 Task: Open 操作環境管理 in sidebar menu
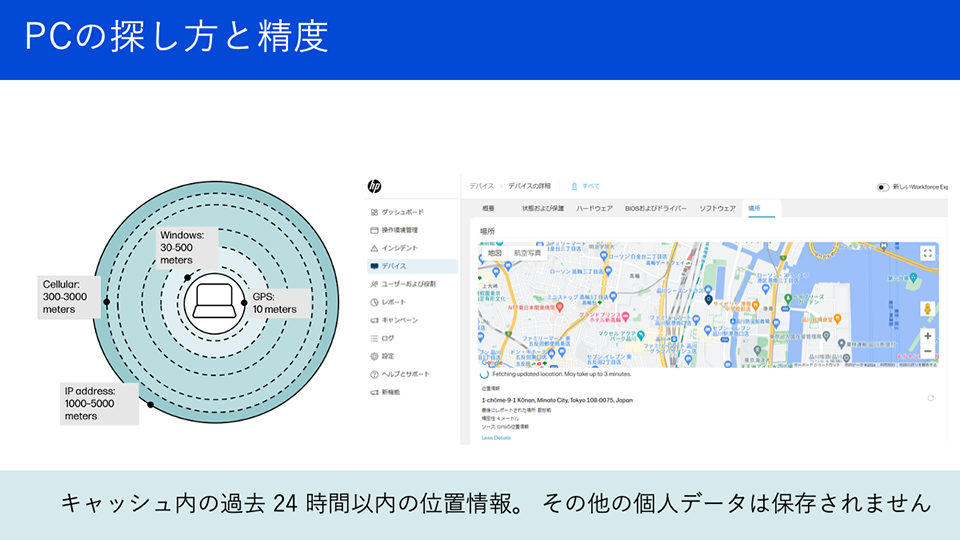coord(400,230)
